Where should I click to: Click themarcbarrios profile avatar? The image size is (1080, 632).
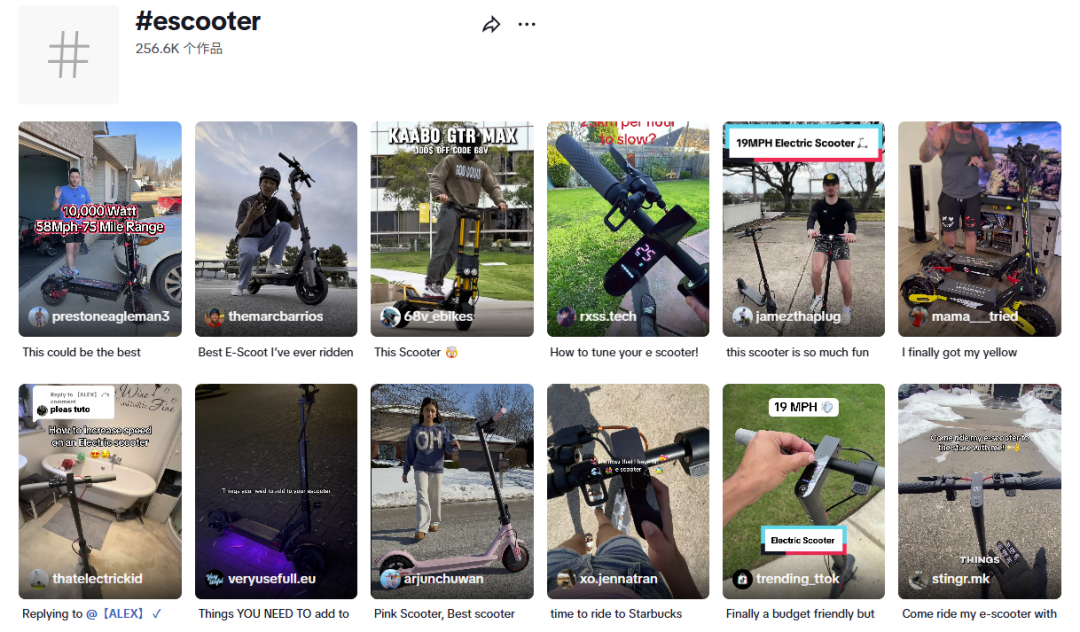[214, 317]
